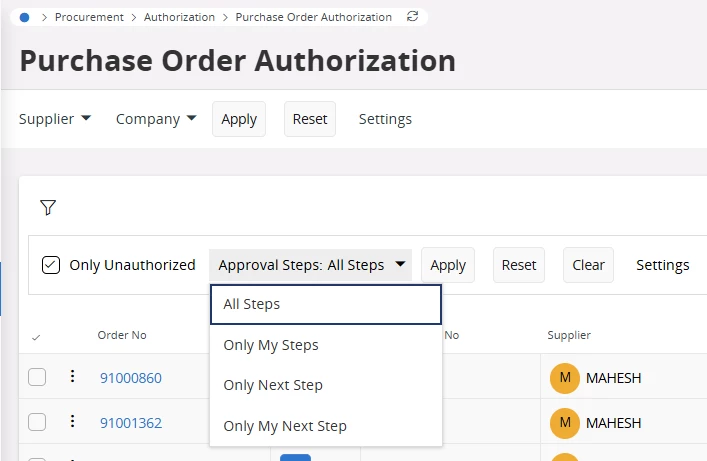This screenshot has height=461, width=707.
Task: Open Settings in the top filter bar
Action: point(385,119)
